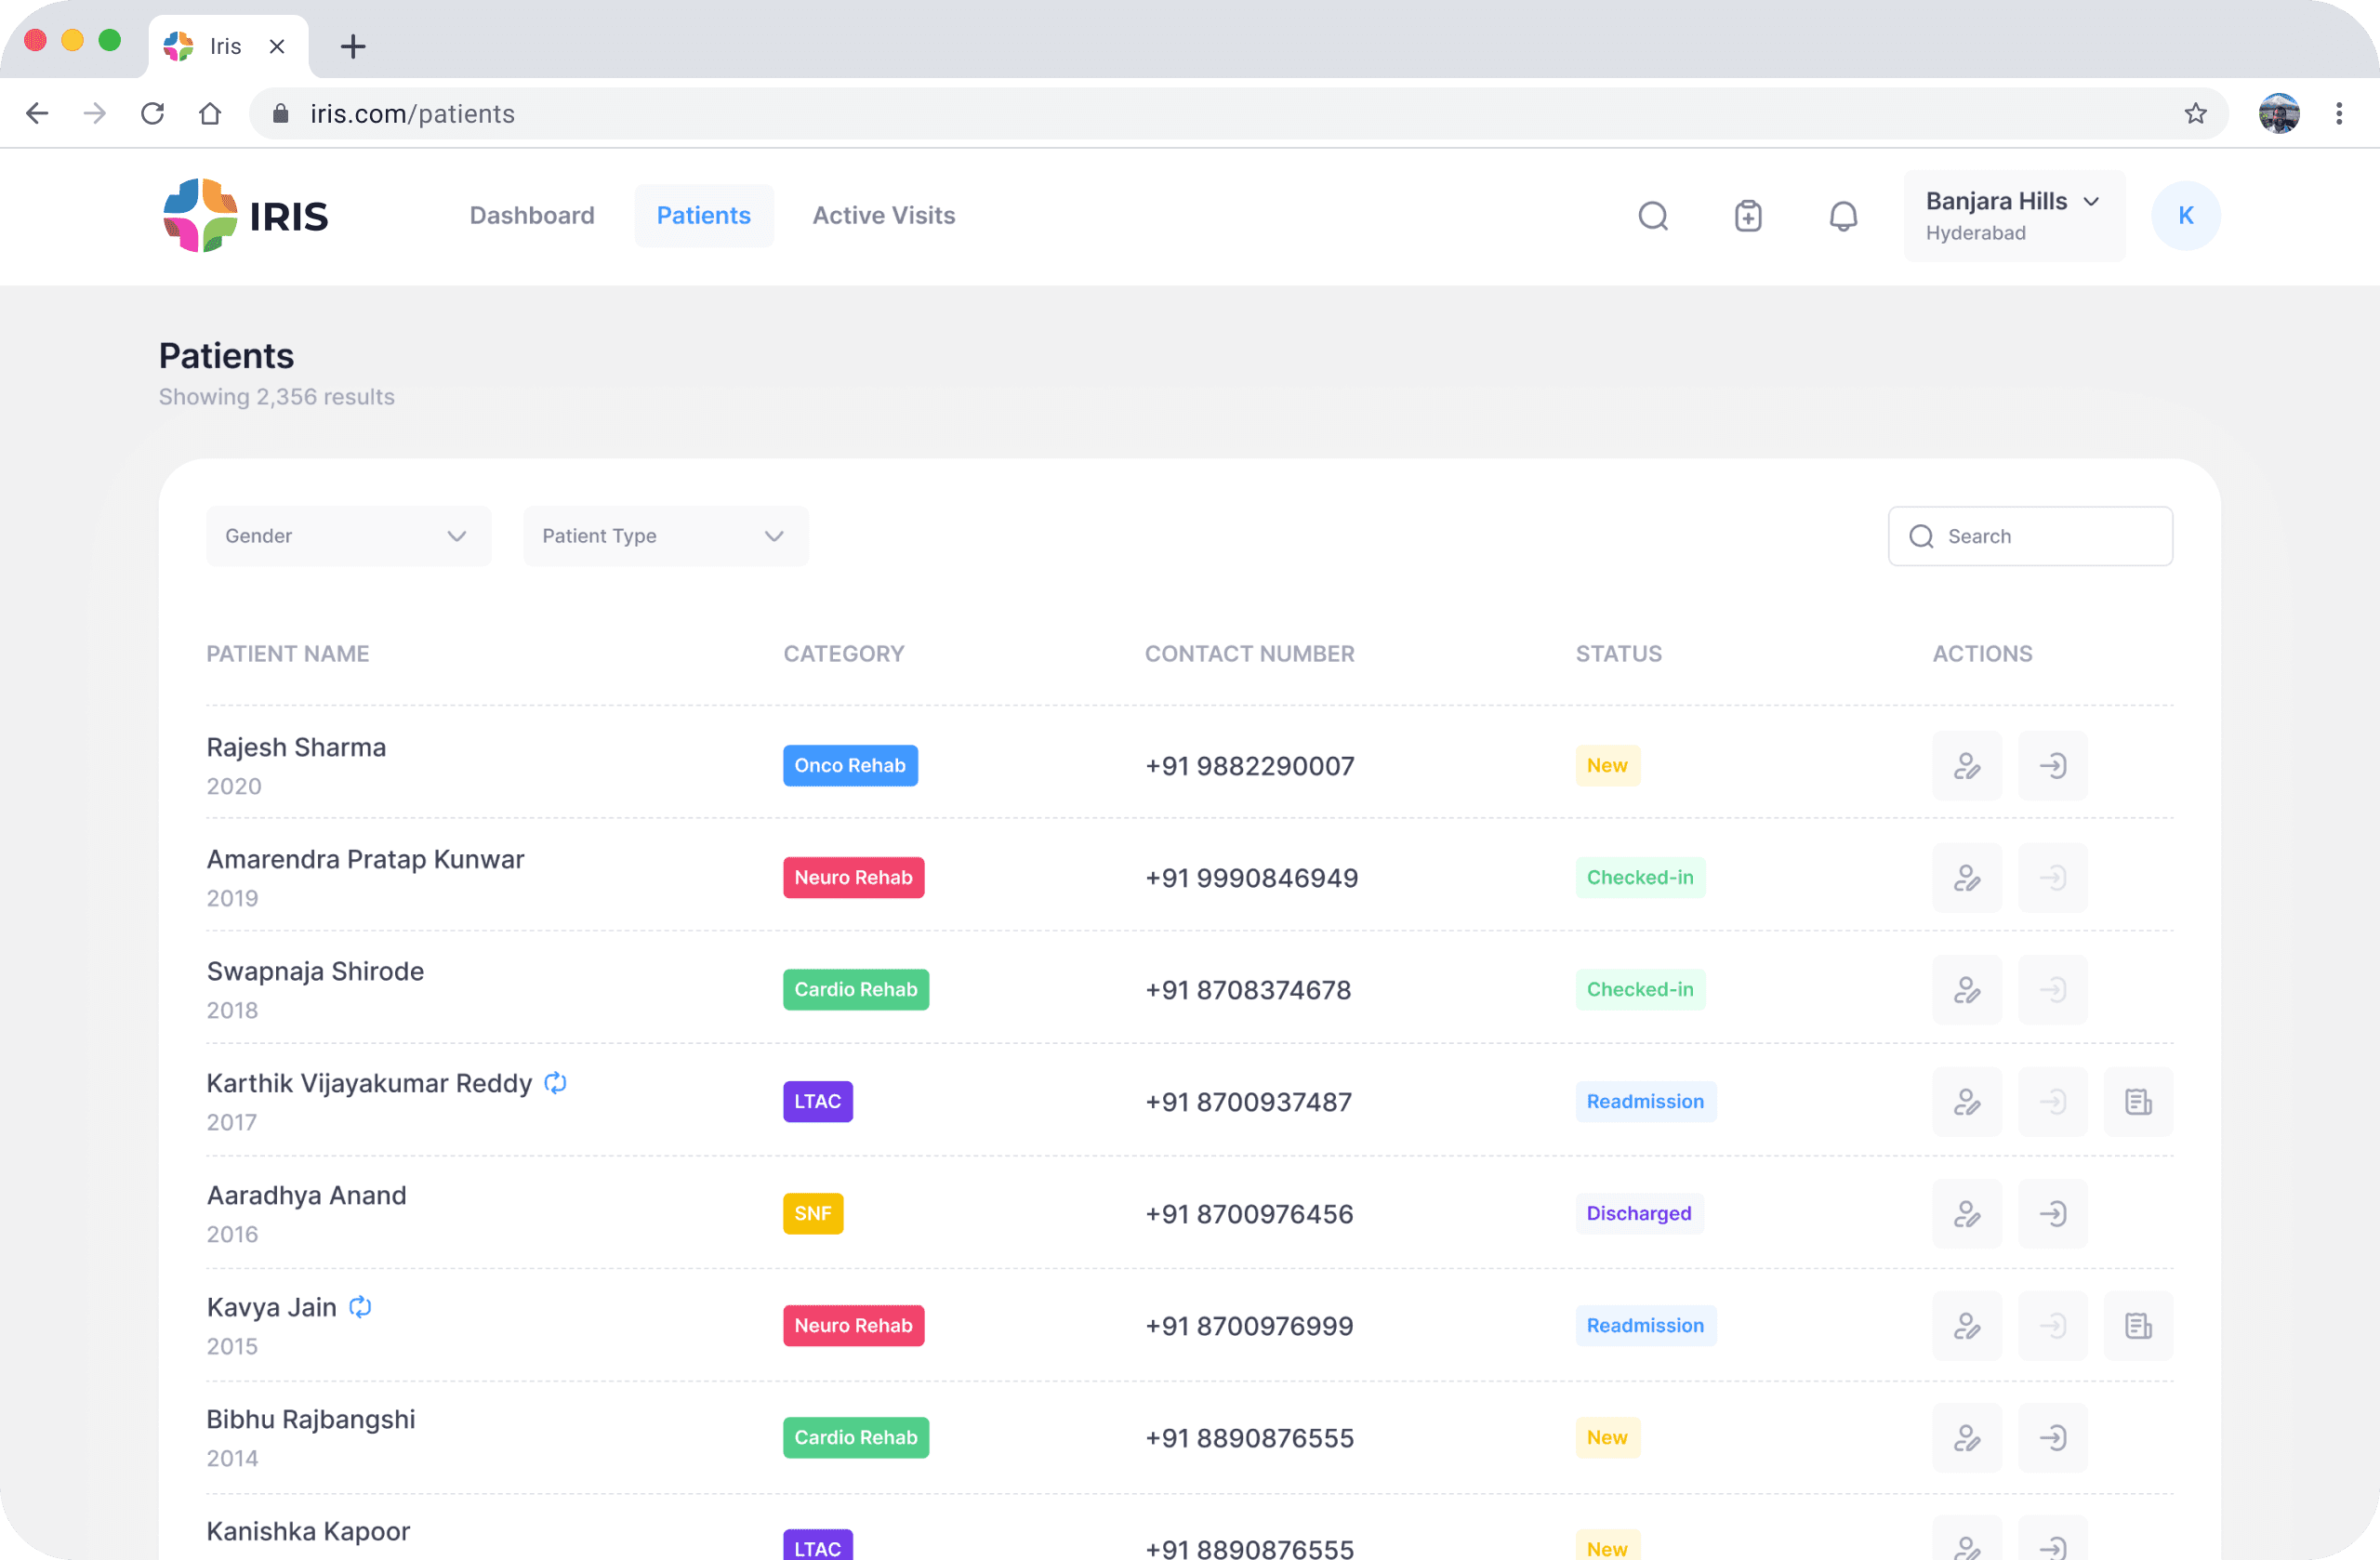
Task: Click the K user avatar button
Action: (x=2185, y=216)
